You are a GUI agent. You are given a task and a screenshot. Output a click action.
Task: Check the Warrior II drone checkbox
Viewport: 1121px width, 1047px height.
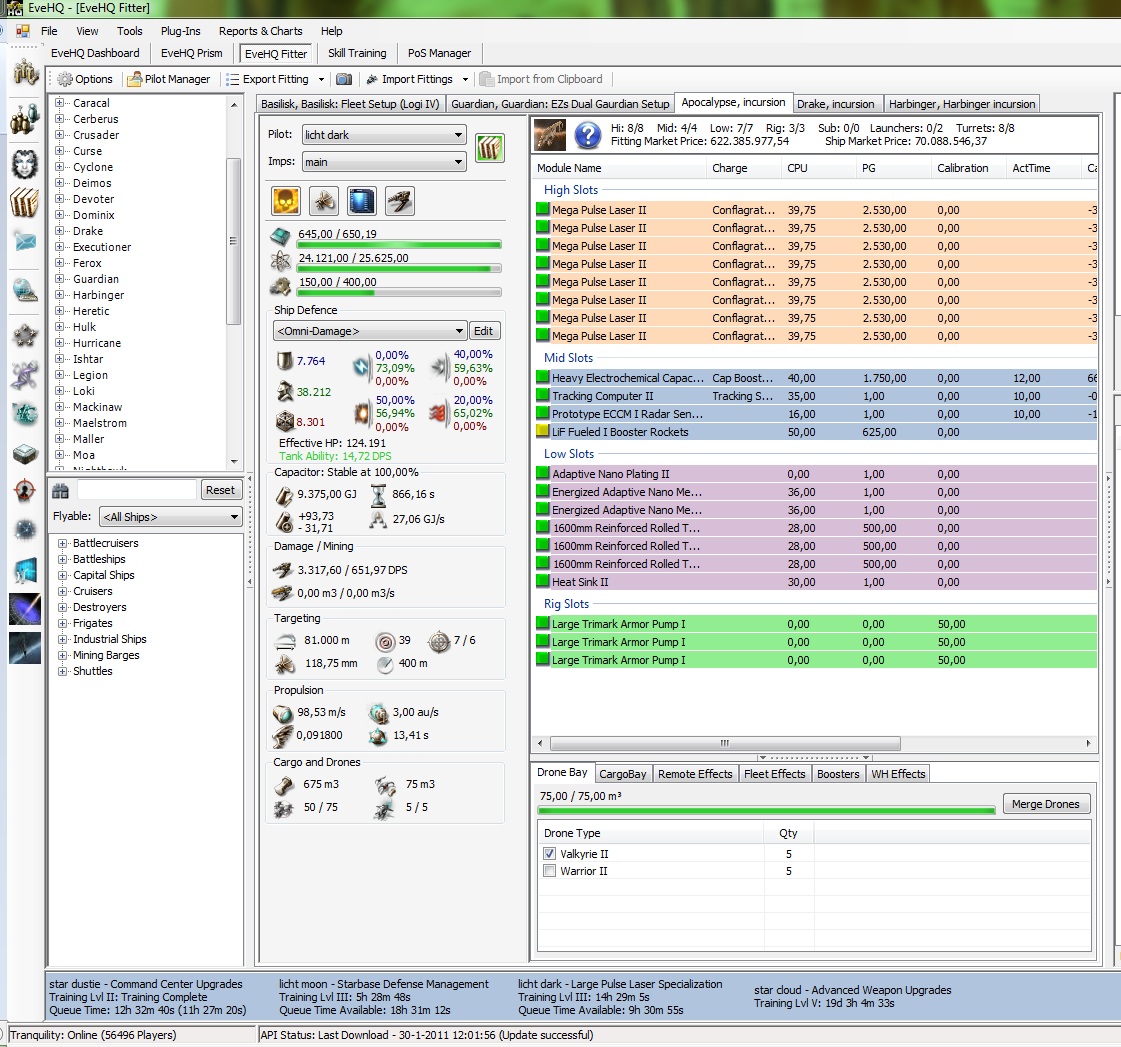[549, 871]
